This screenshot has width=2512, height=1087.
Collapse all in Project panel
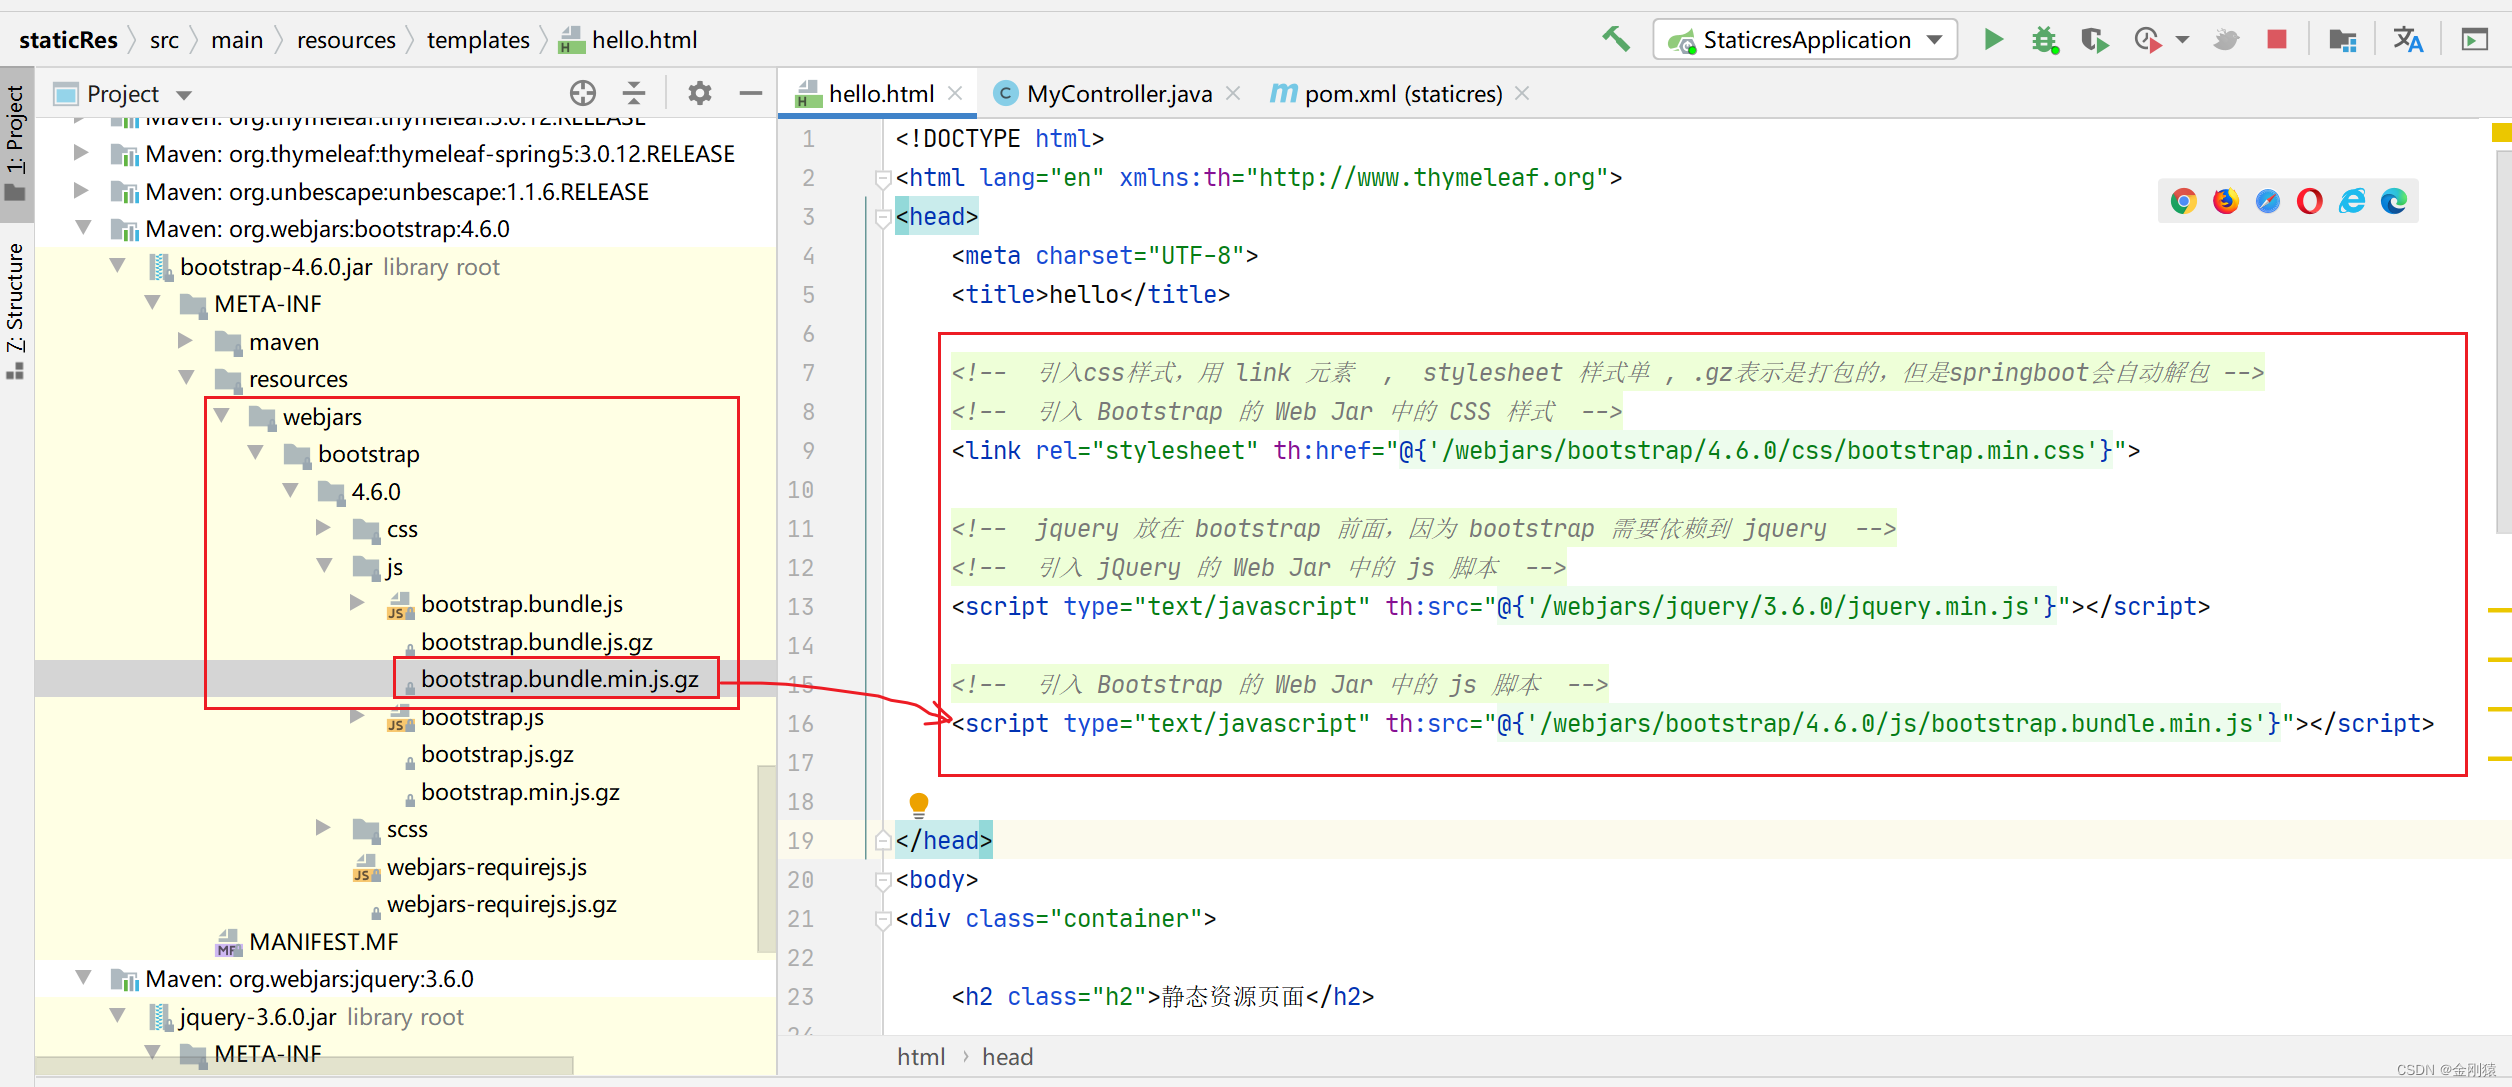[x=634, y=93]
